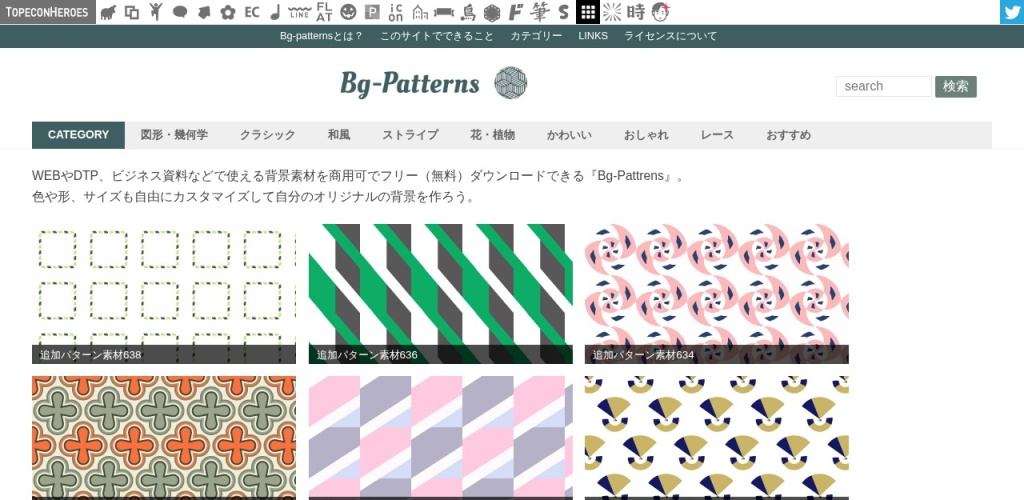Click the music note icon
The width and height of the screenshot is (1024, 500).
click(275, 12)
